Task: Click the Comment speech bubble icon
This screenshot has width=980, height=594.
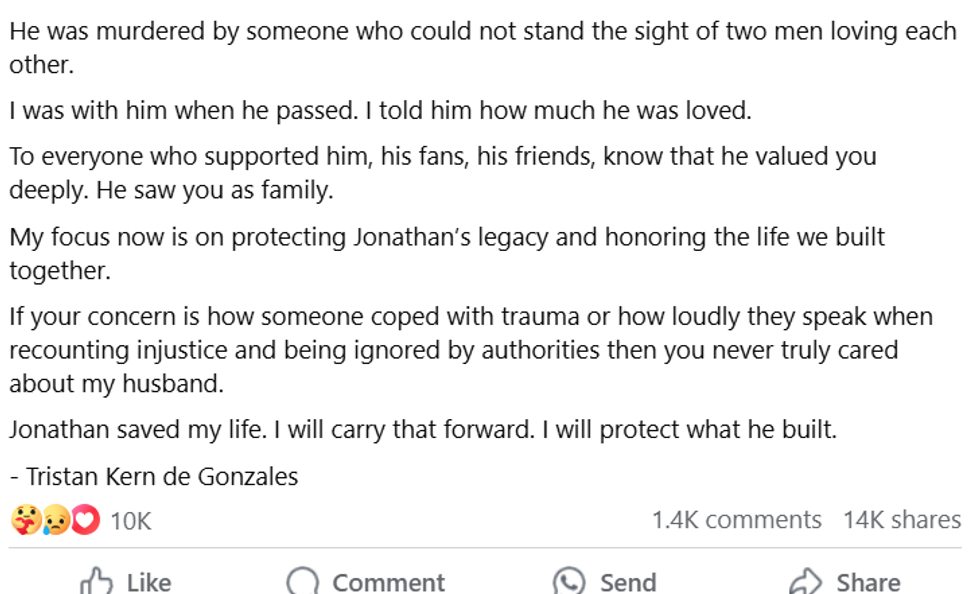Action: (x=303, y=582)
